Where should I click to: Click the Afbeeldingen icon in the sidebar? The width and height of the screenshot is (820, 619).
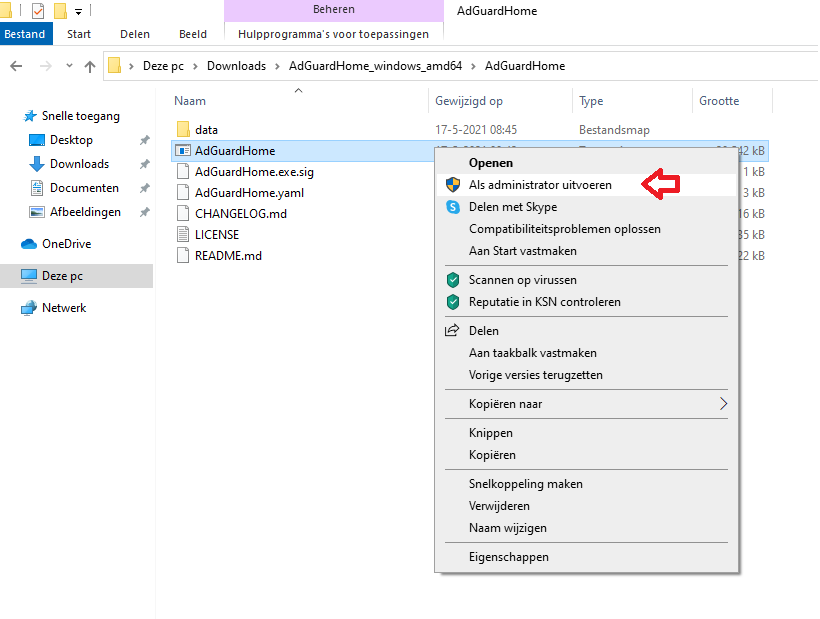[37, 212]
